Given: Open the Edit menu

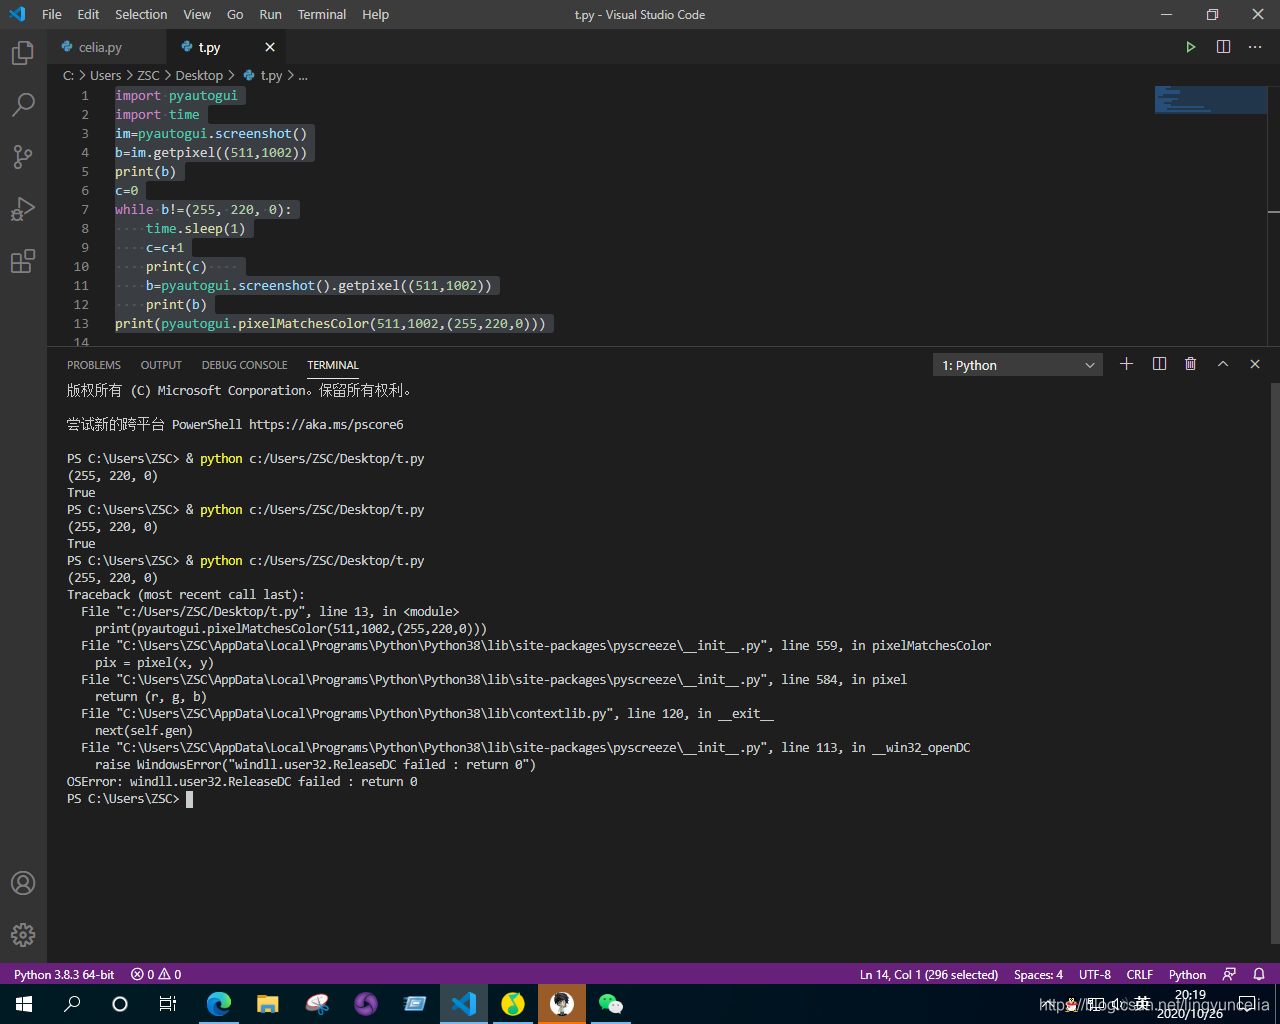Looking at the screenshot, I should [x=88, y=14].
